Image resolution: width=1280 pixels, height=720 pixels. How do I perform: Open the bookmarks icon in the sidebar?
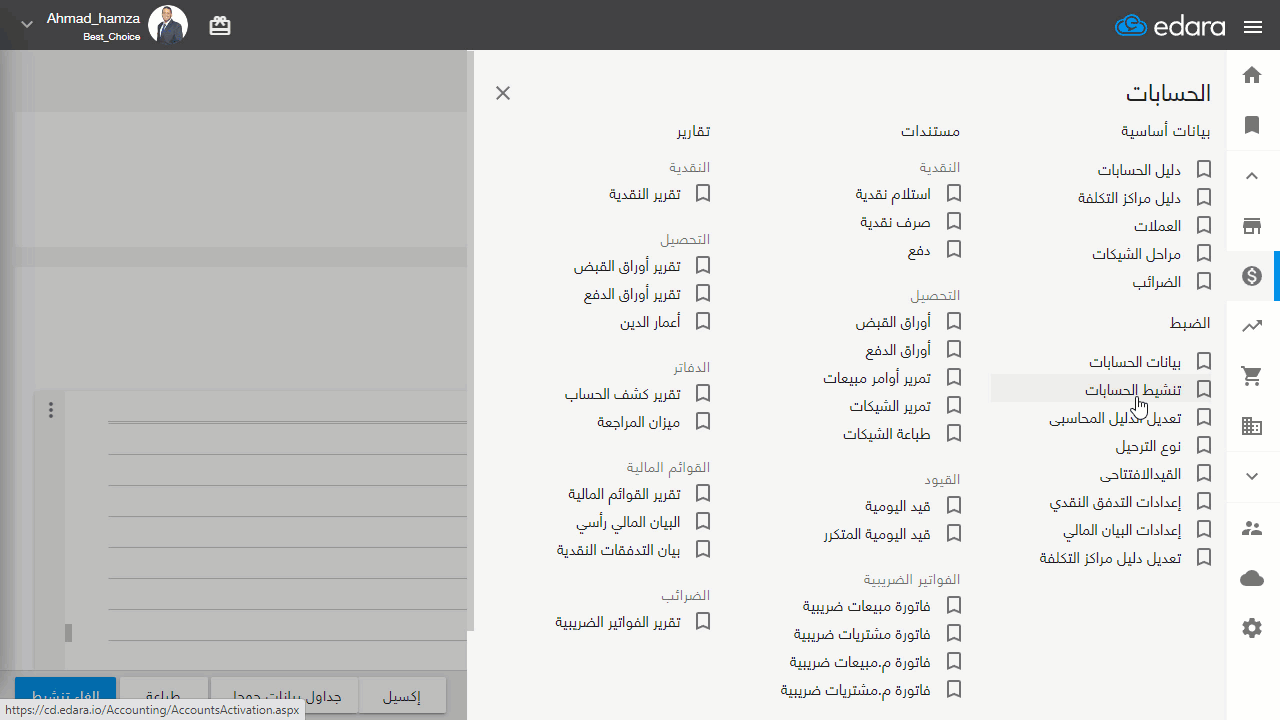pyautogui.click(x=1252, y=125)
